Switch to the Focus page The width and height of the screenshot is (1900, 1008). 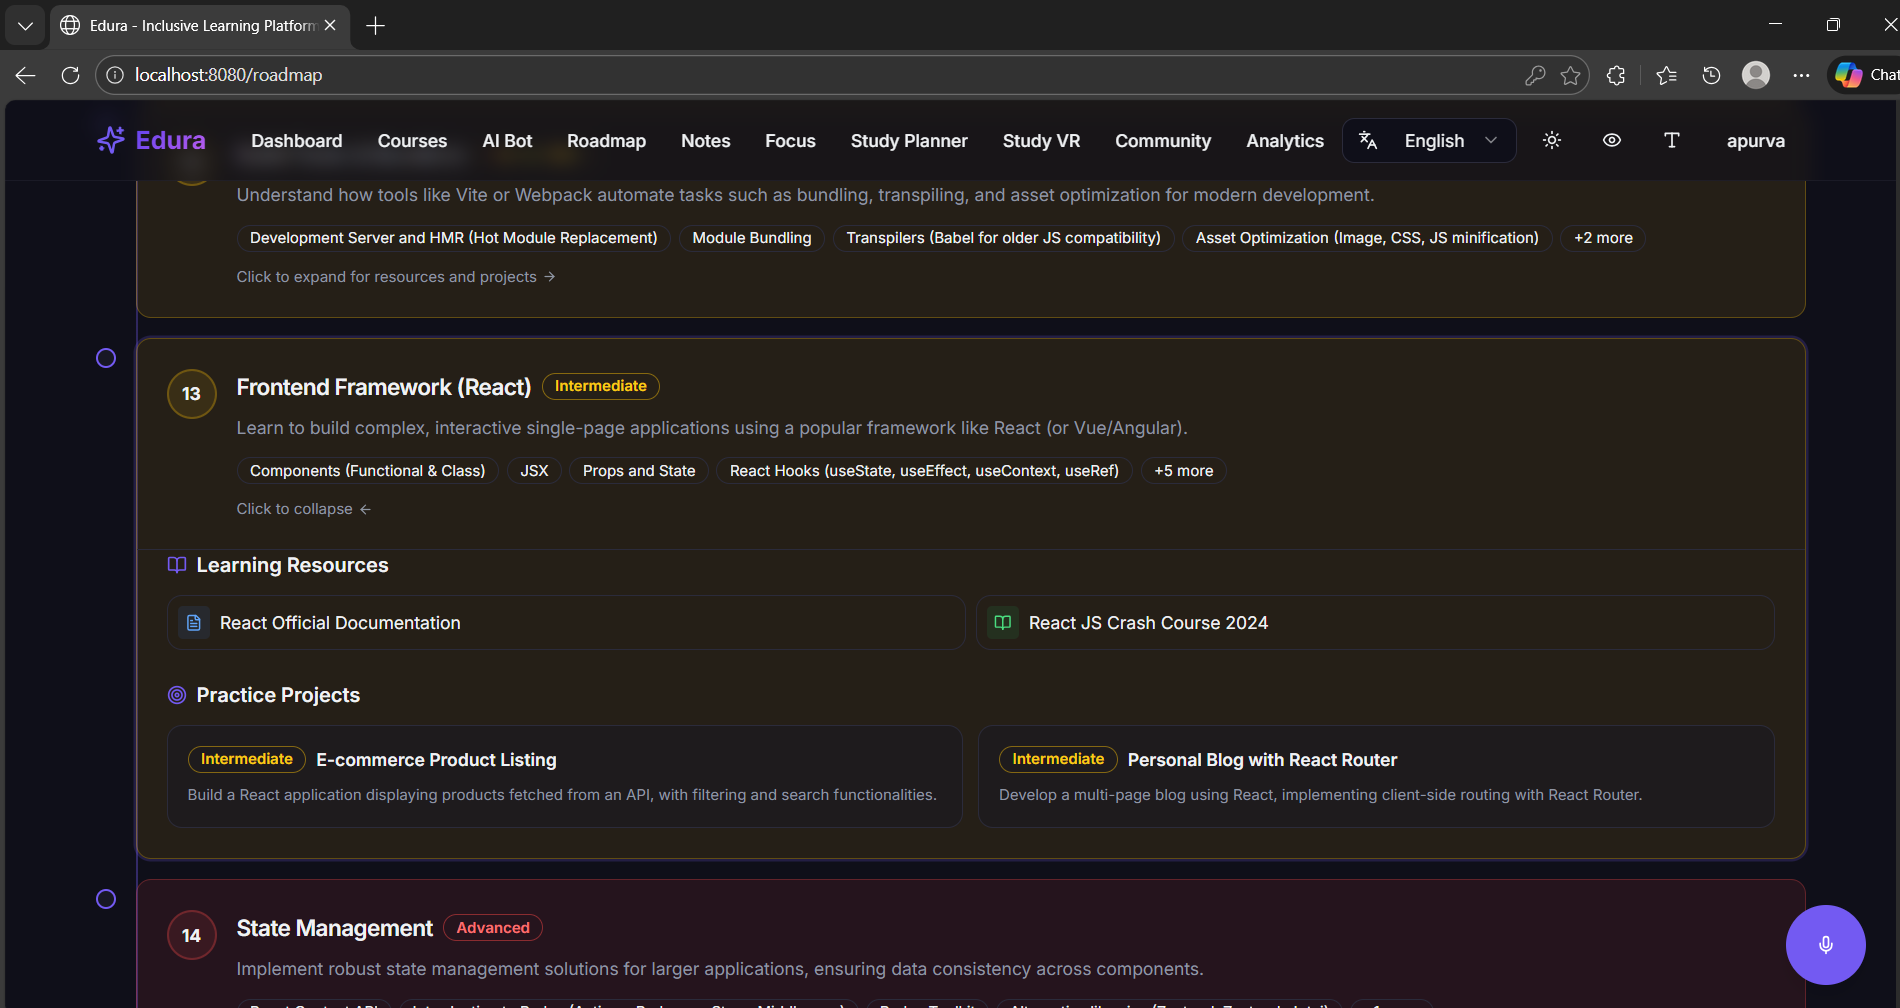click(790, 141)
